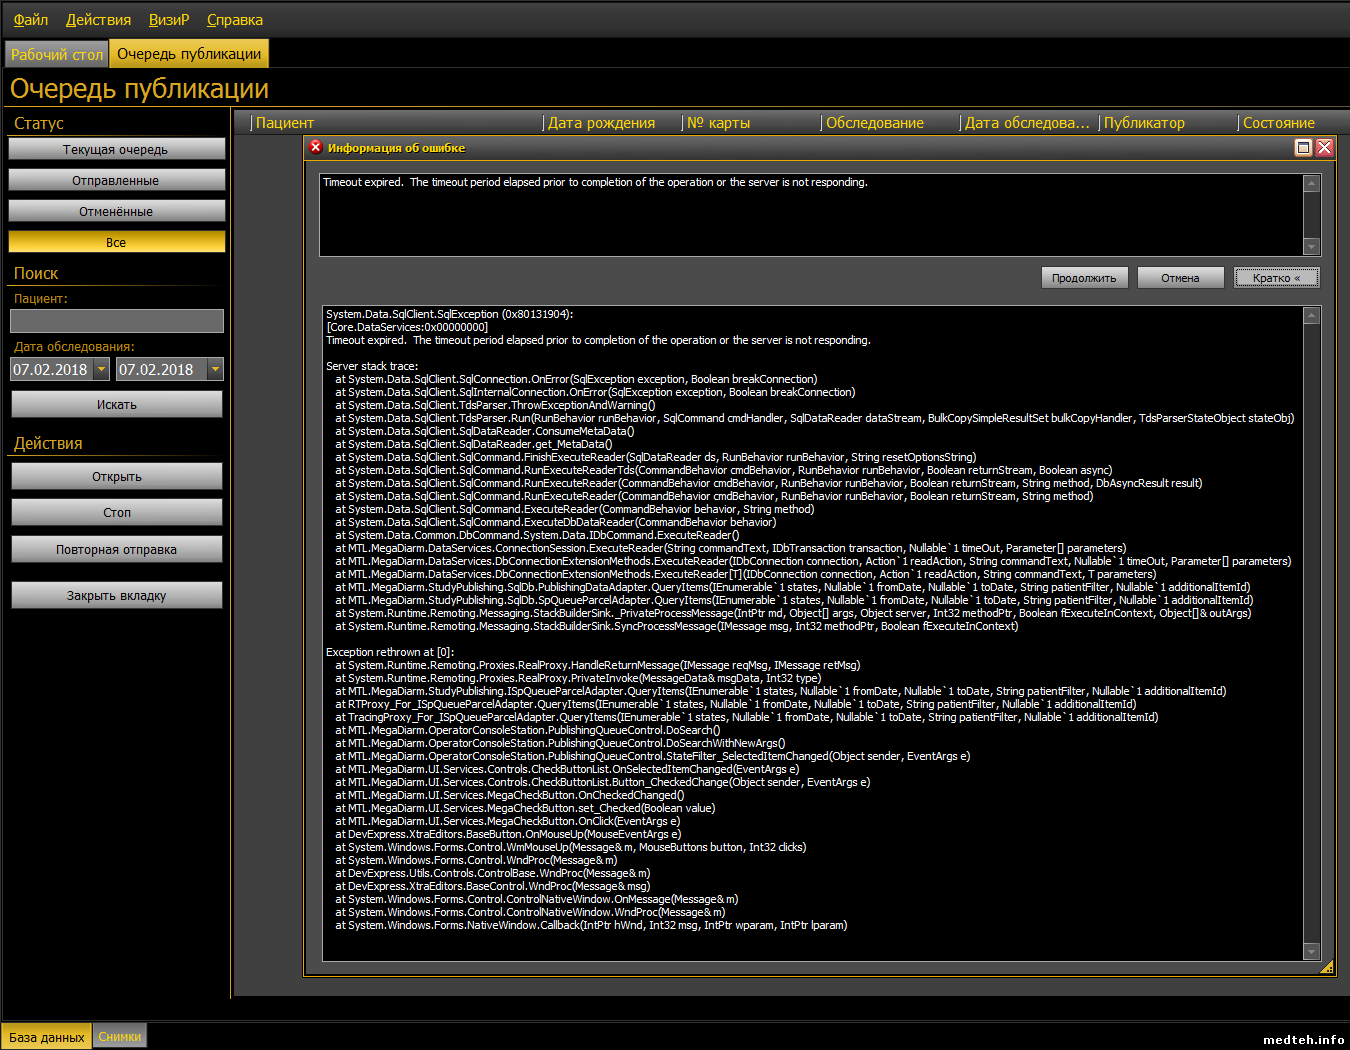Maximize the error information dialog
Viewport: 1350px width, 1050px height.
click(1303, 148)
